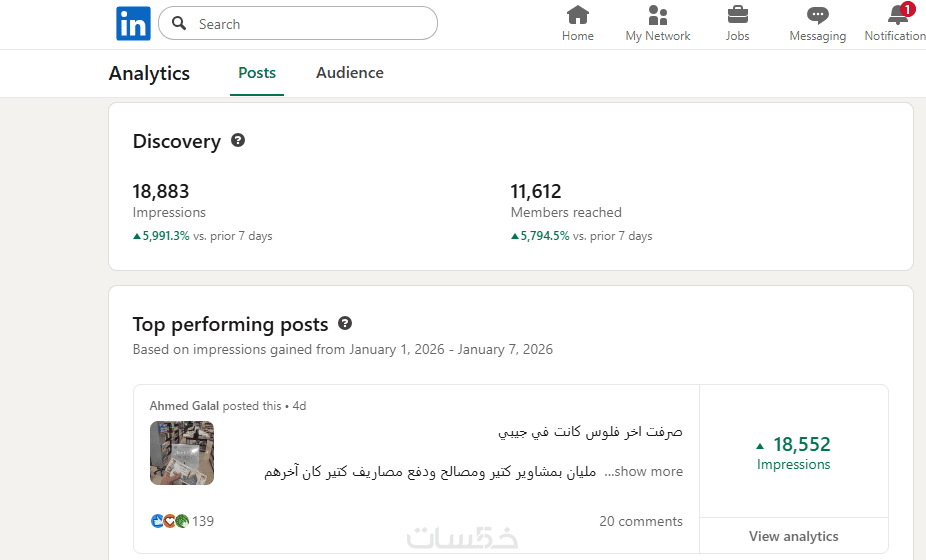Click the Top performing posts help icon
Image resolution: width=926 pixels, height=560 pixels.
coord(345,324)
